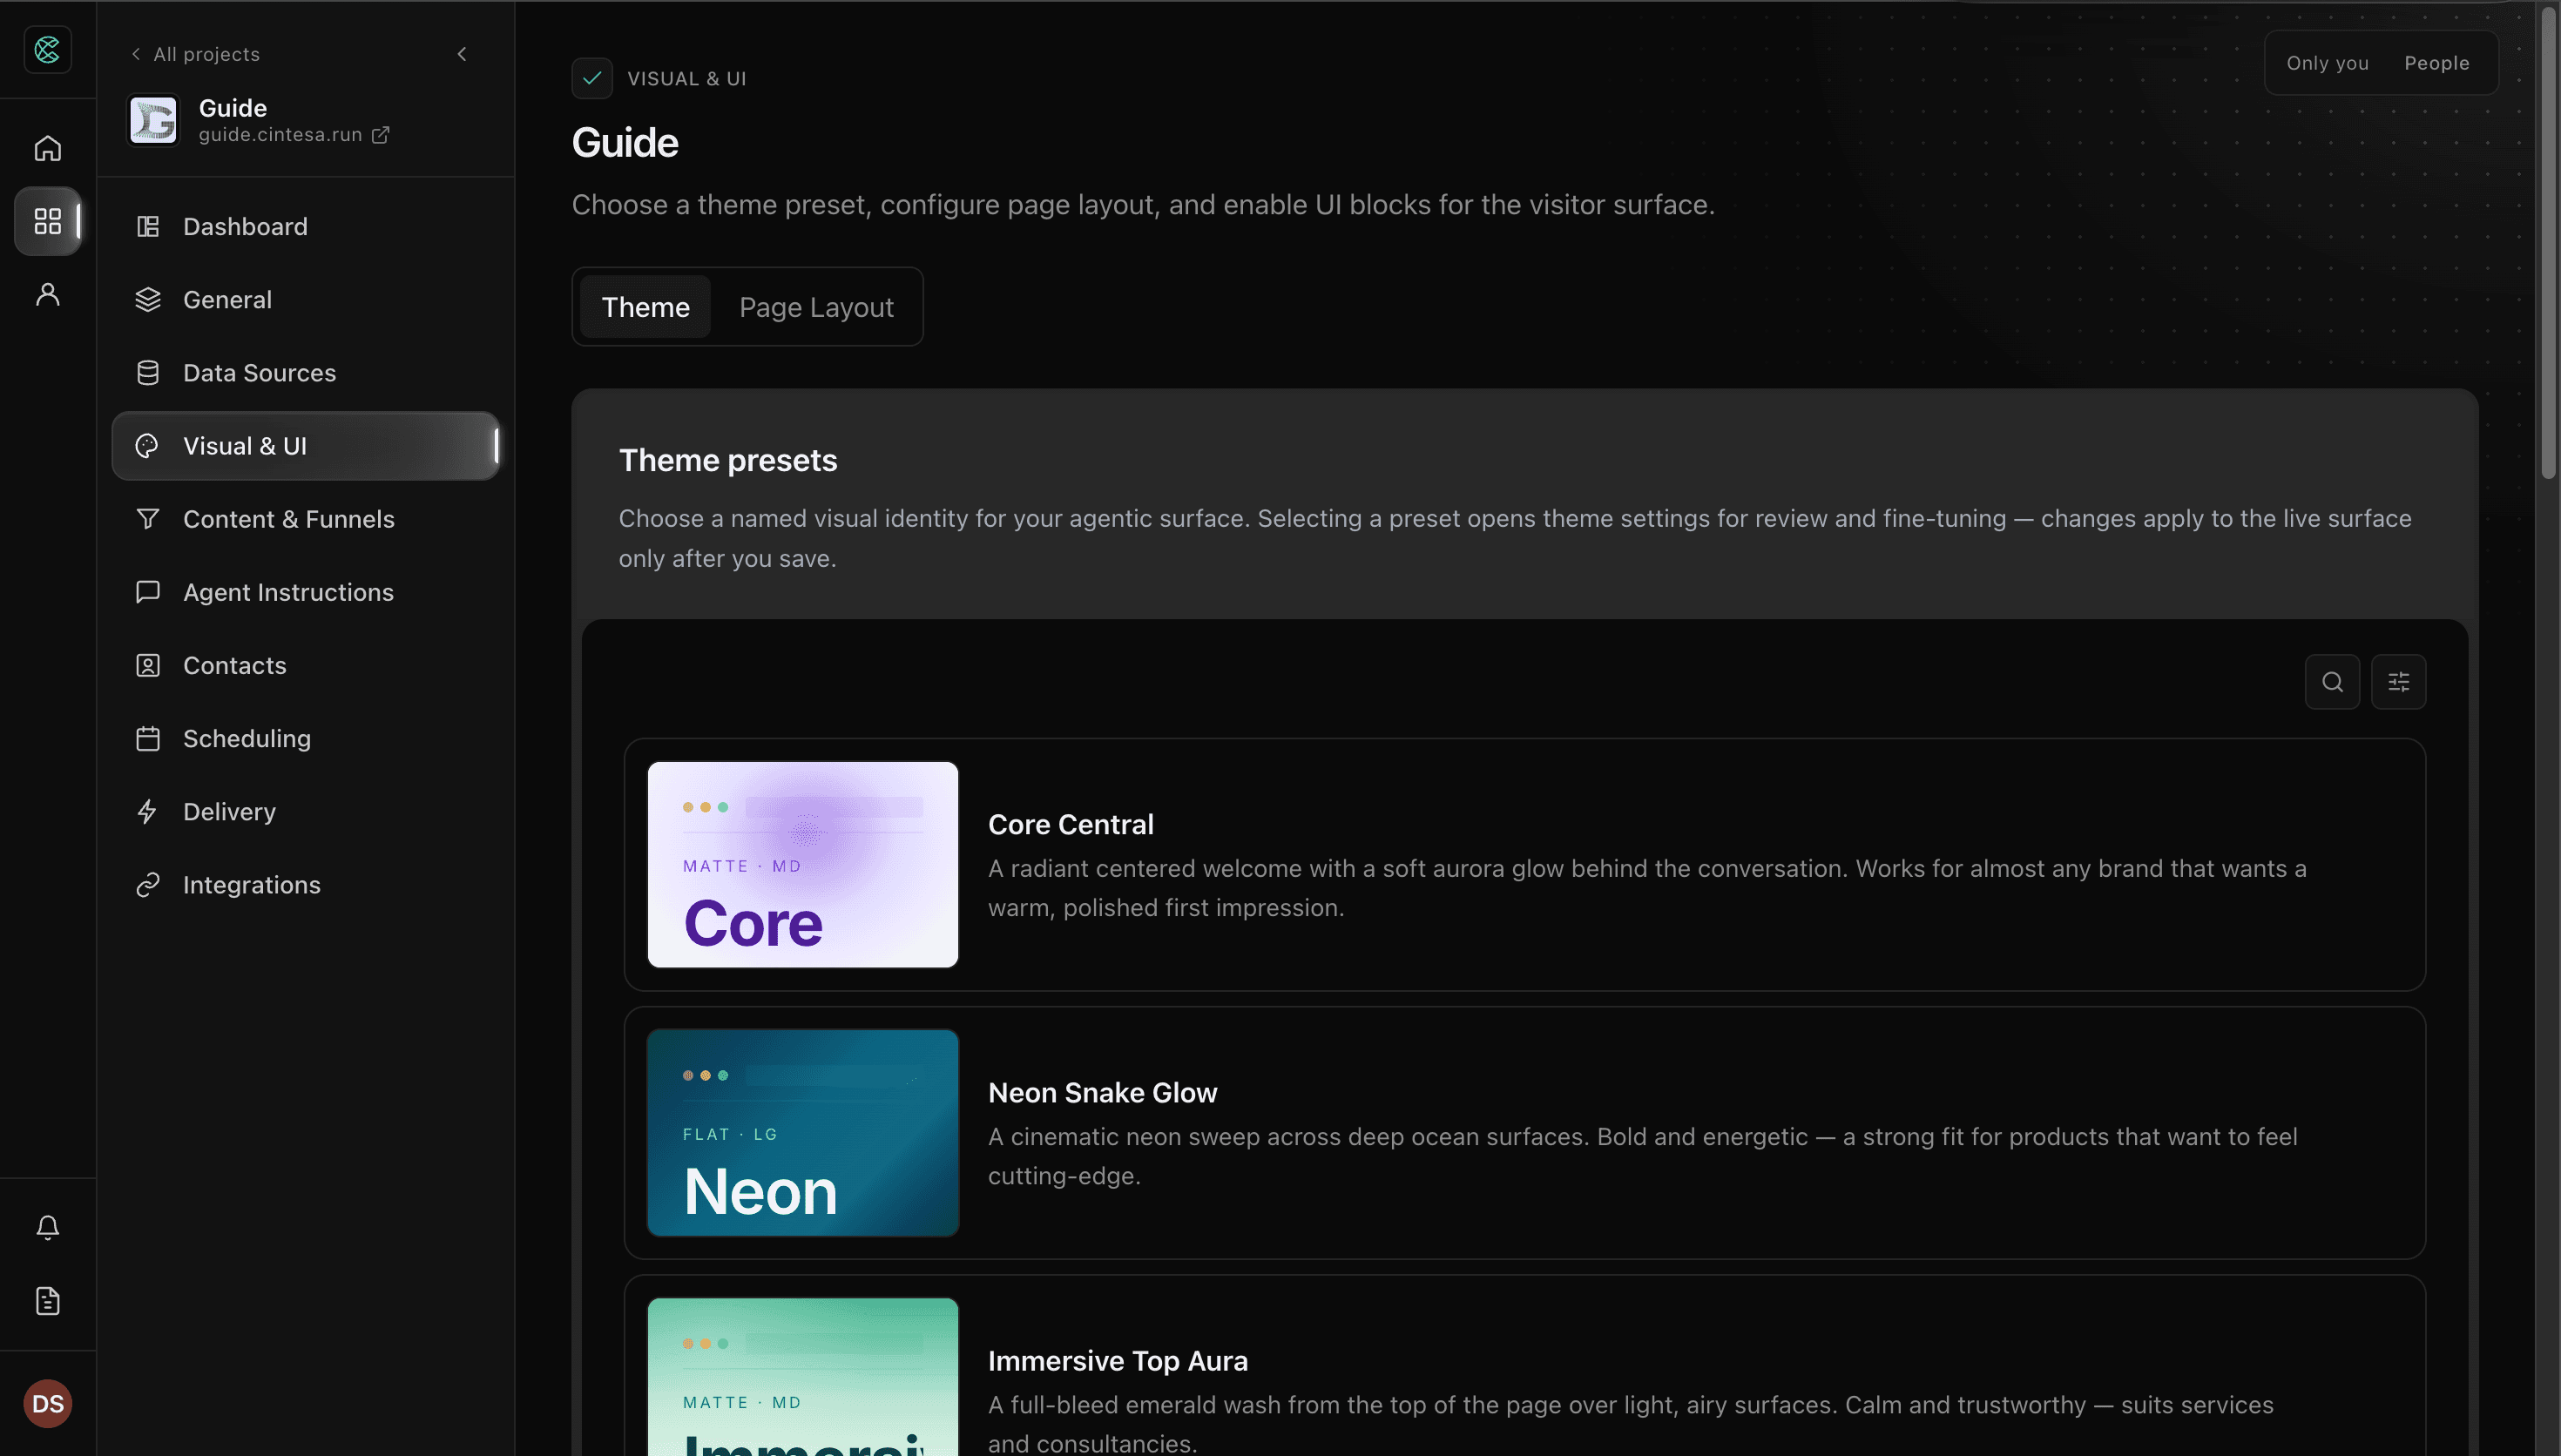Open Content & Funnels in sidebar
Image resolution: width=2561 pixels, height=1456 pixels.
(x=306, y=519)
